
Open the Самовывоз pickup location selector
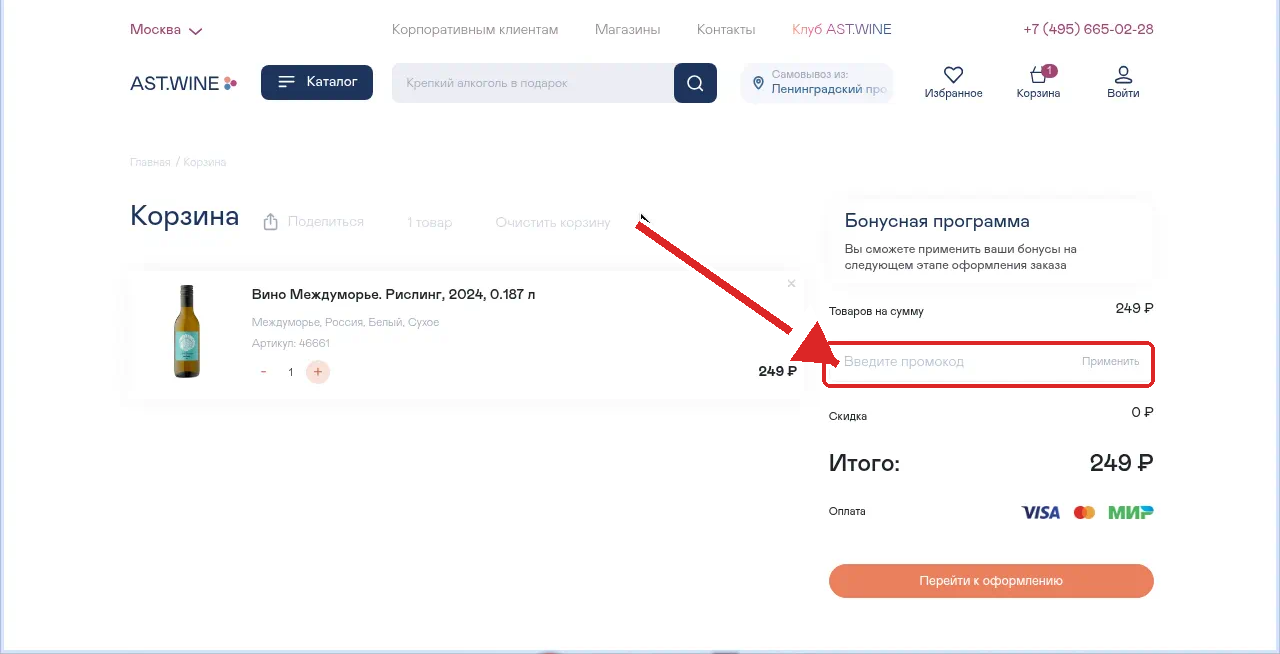817,82
